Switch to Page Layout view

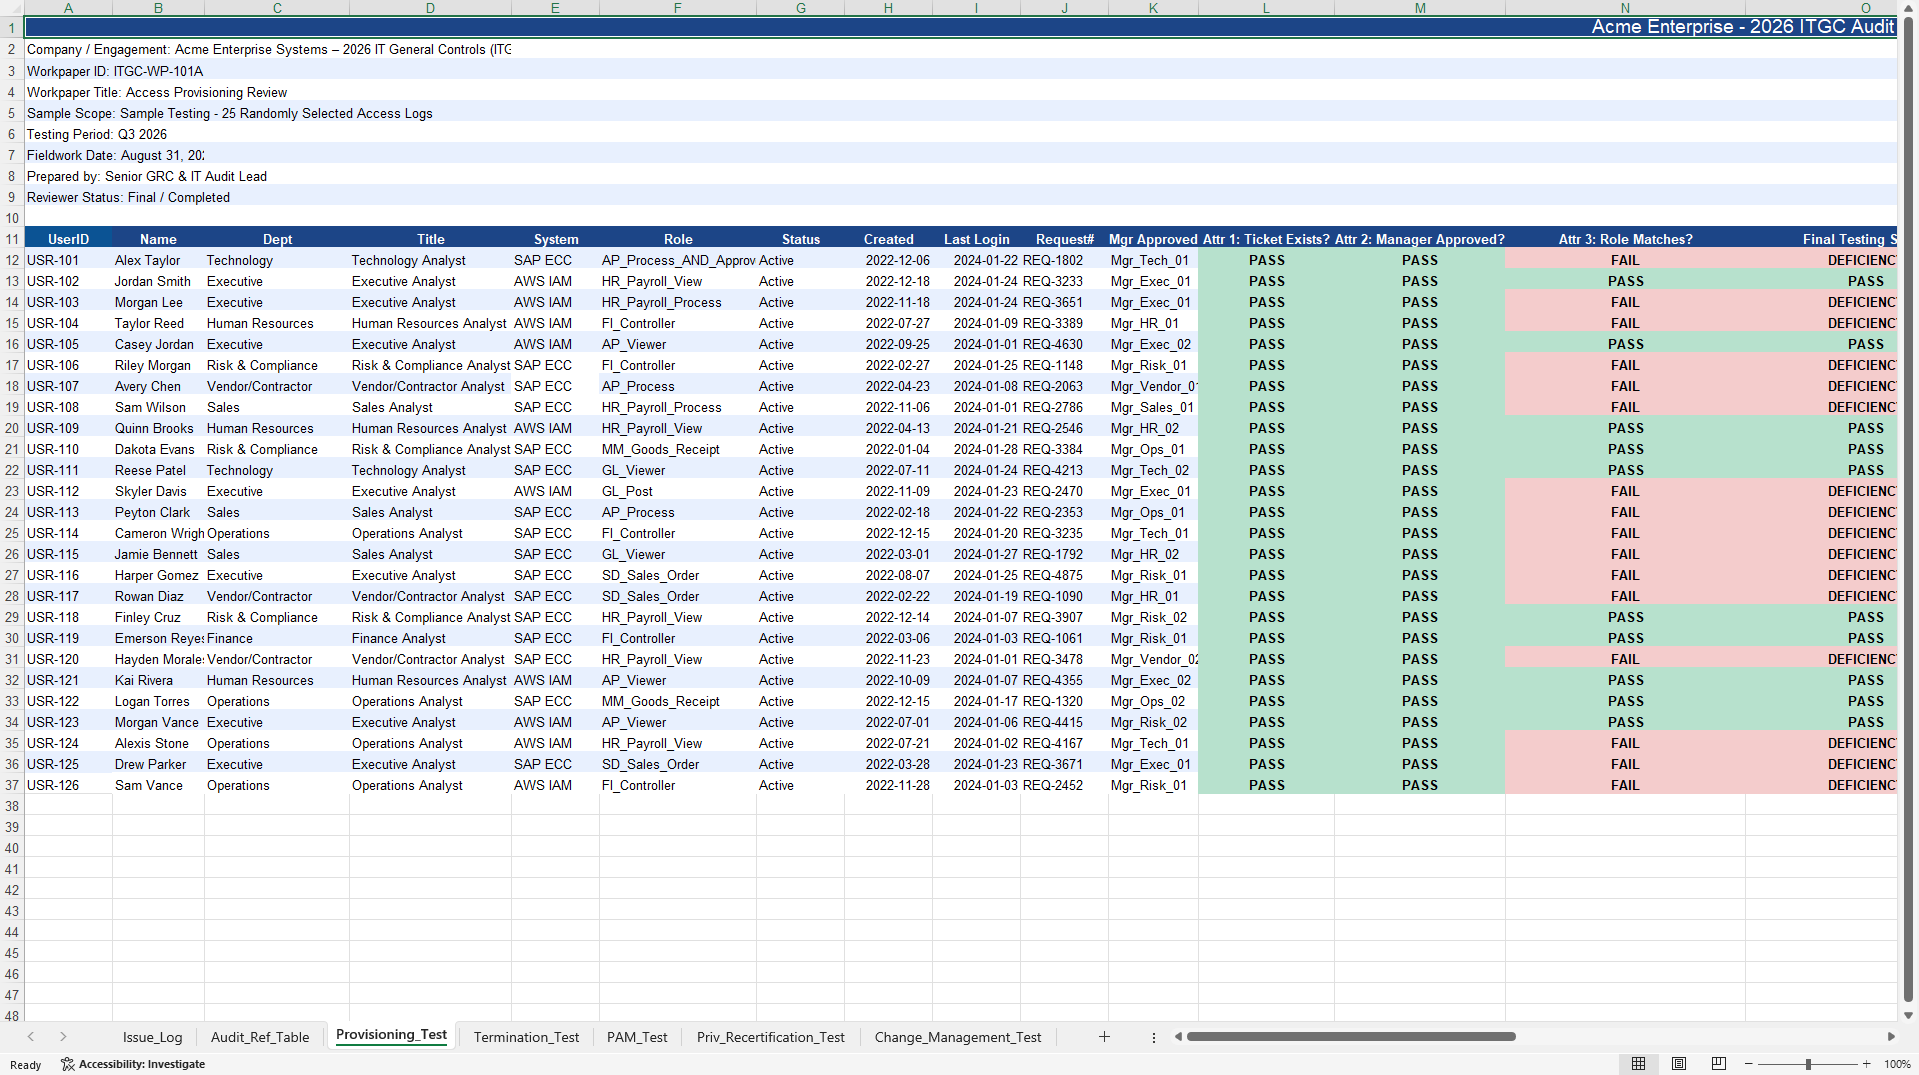tap(1679, 1064)
